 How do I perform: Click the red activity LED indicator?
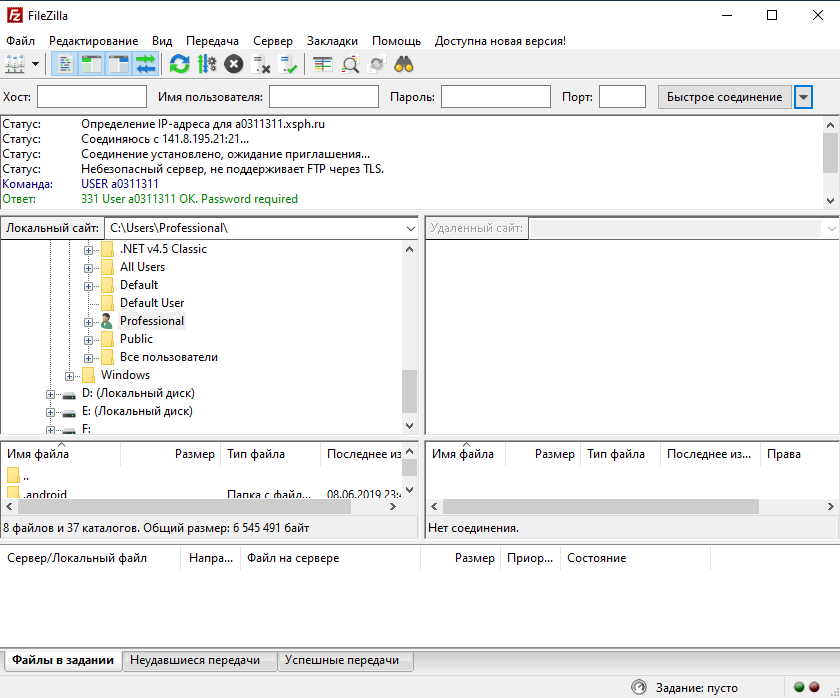coord(814,687)
